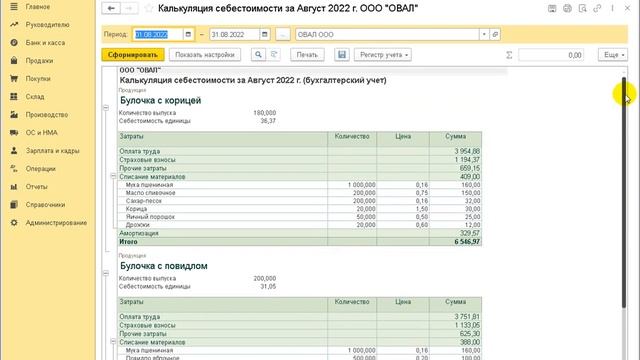Go forward with the right arrow button
Viewport: 640px width, 360px height.
(x=129, y=8)
